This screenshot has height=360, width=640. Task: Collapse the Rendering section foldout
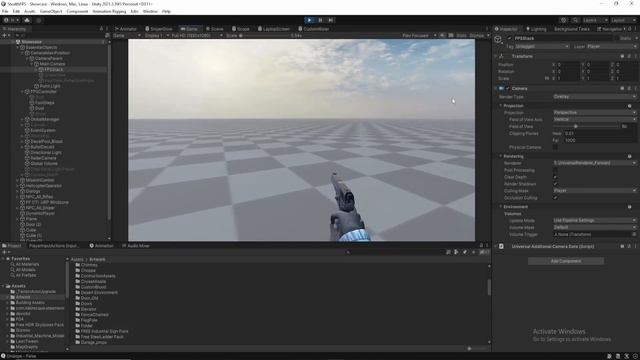click(x=501, y=156)
